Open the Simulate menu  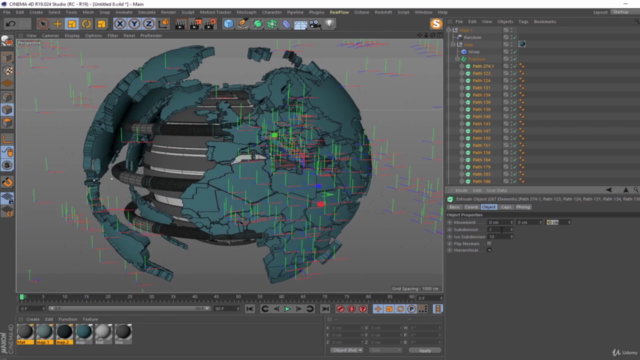pyautogui.click(x=146, y=12)
